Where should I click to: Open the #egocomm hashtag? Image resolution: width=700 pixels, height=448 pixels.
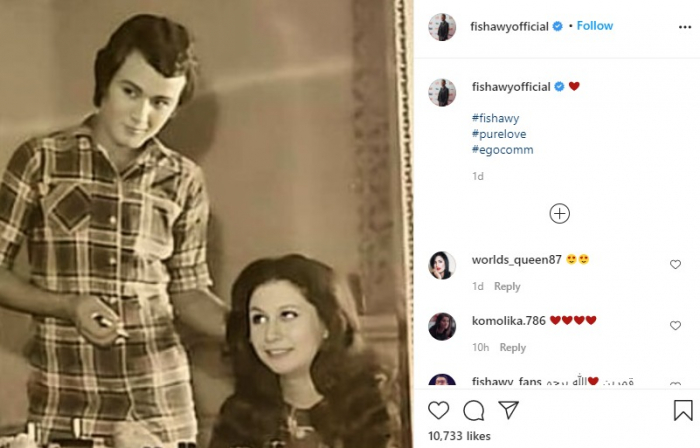coord(502,150)
